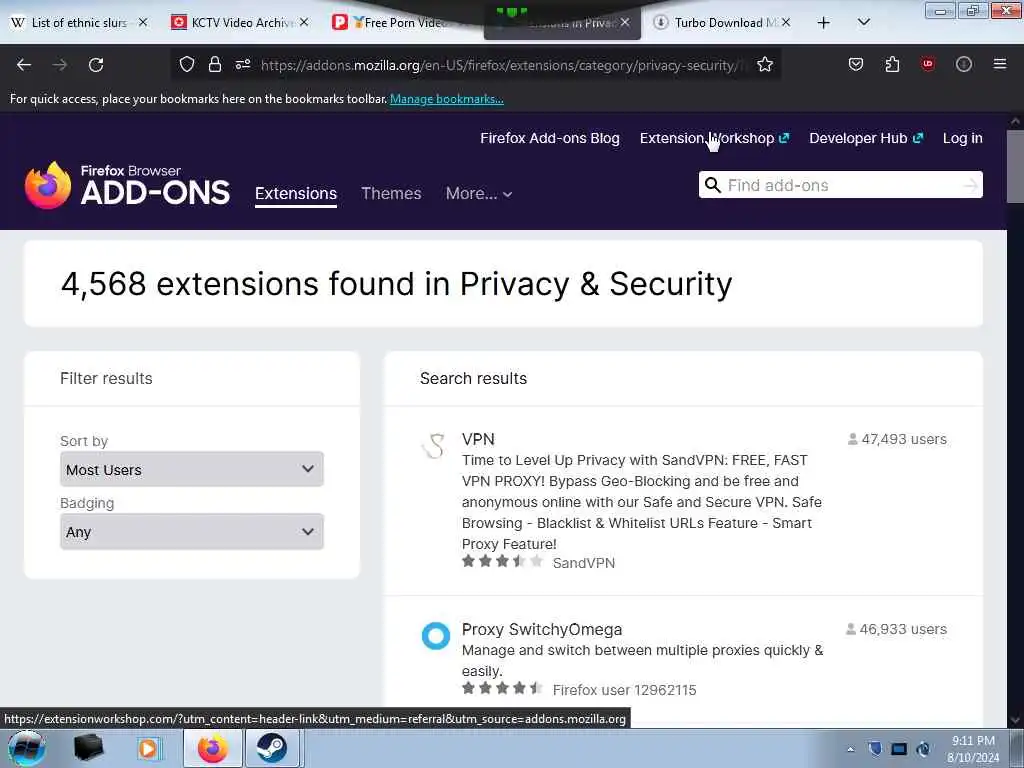Open the Extensions section
The height and width of the screenshot is (768, 1024).
click(296, 193)
